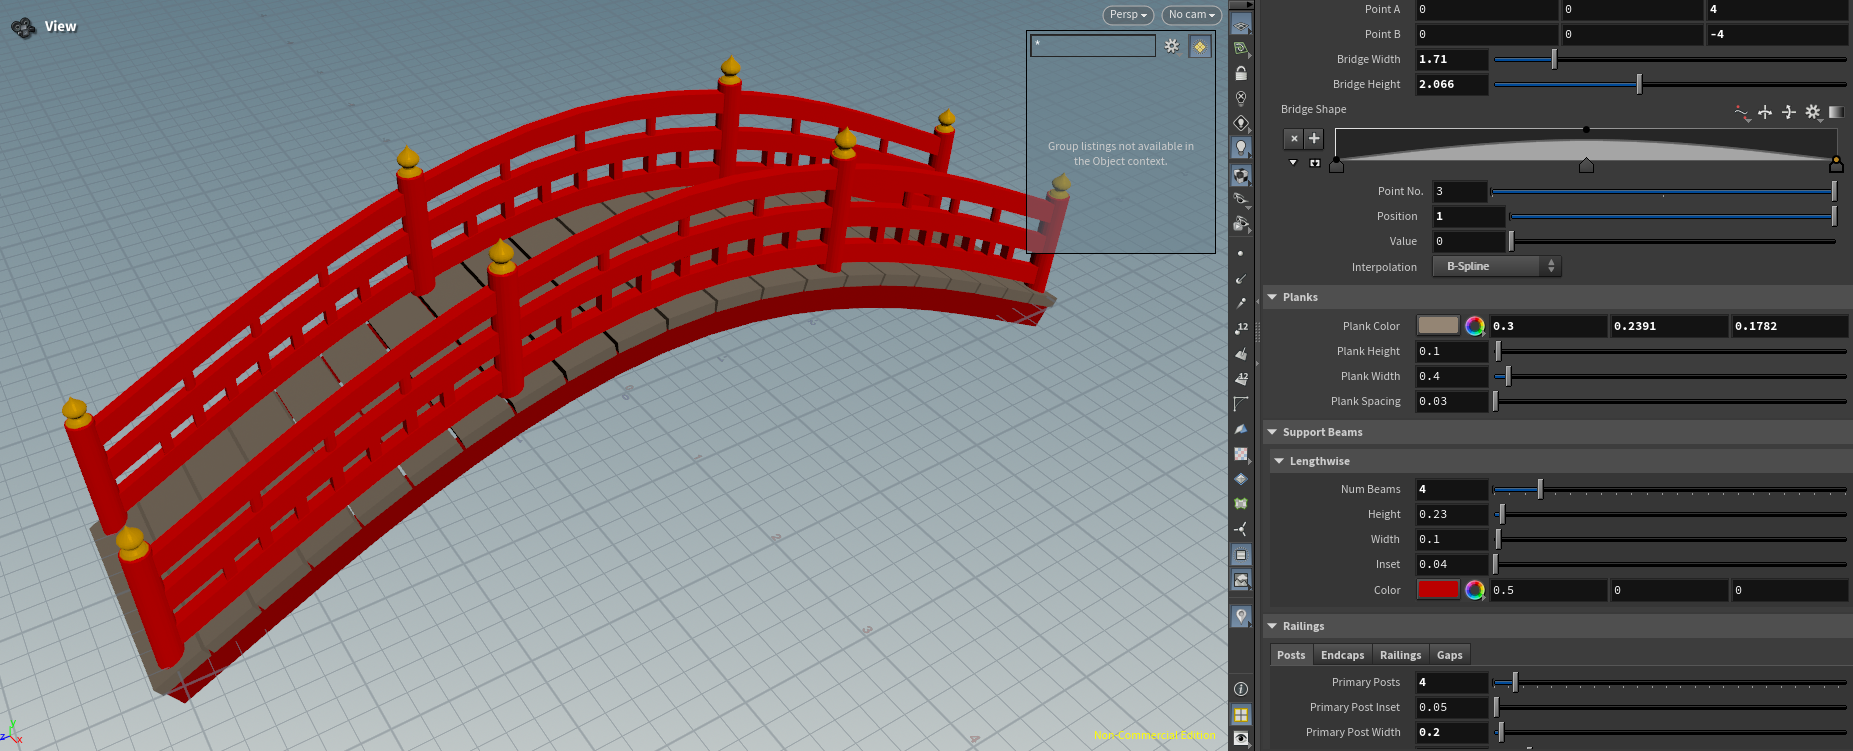Collapse the Lengthwise subsection

tap(1279, 461)
